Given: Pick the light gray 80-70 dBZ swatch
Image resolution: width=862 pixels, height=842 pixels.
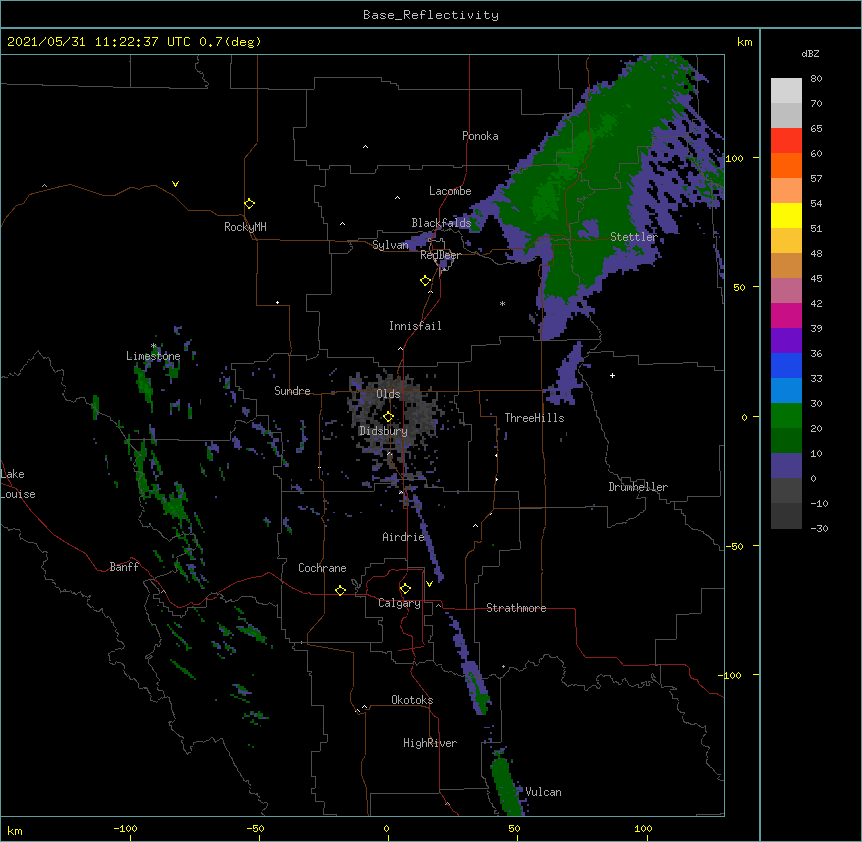Looking at the screenshot, I should pos(786,91).
